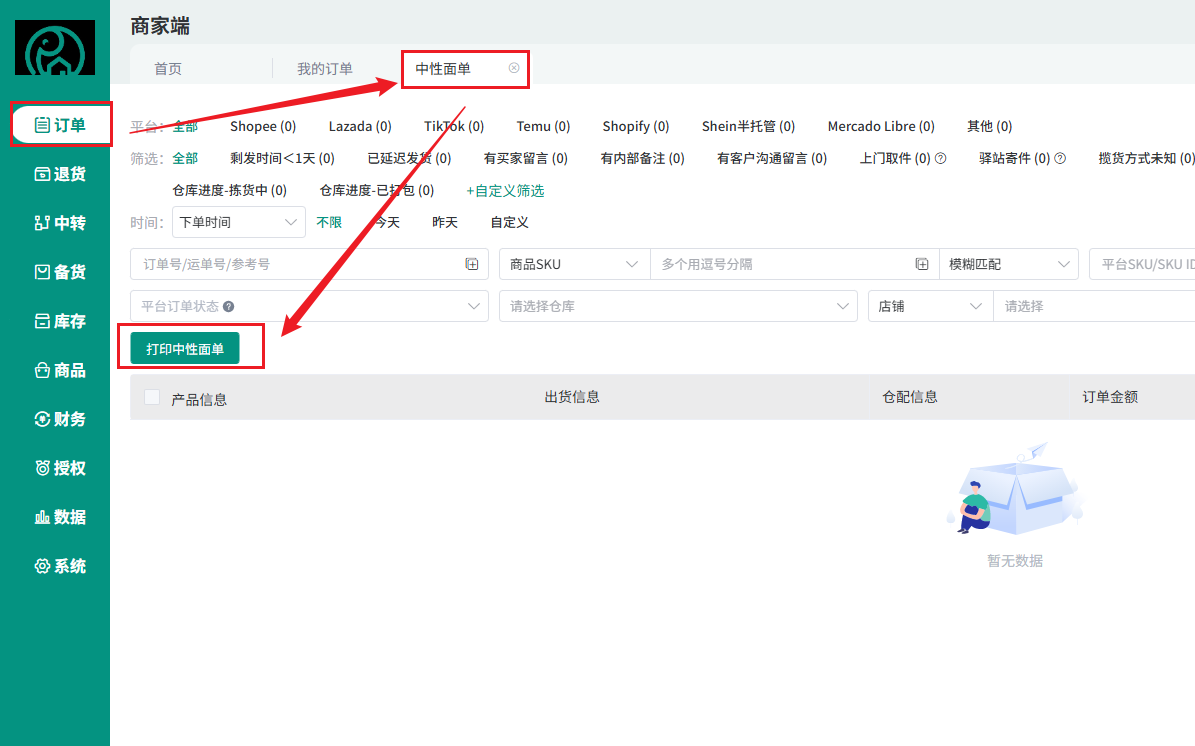The height and width of the screenshot is (746, 1195).
Task: Close the 中性面单 tab
Action: [x=514, y=68]
